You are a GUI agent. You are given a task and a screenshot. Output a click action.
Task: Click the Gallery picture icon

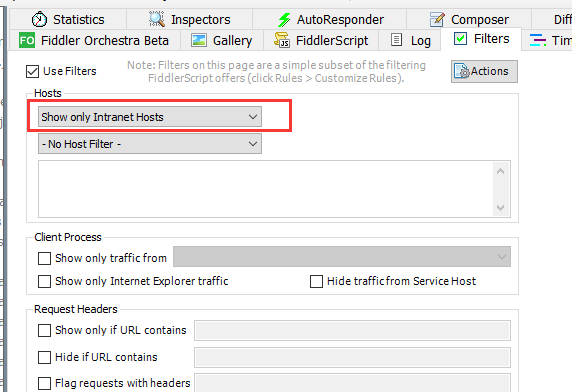point(199,40)
